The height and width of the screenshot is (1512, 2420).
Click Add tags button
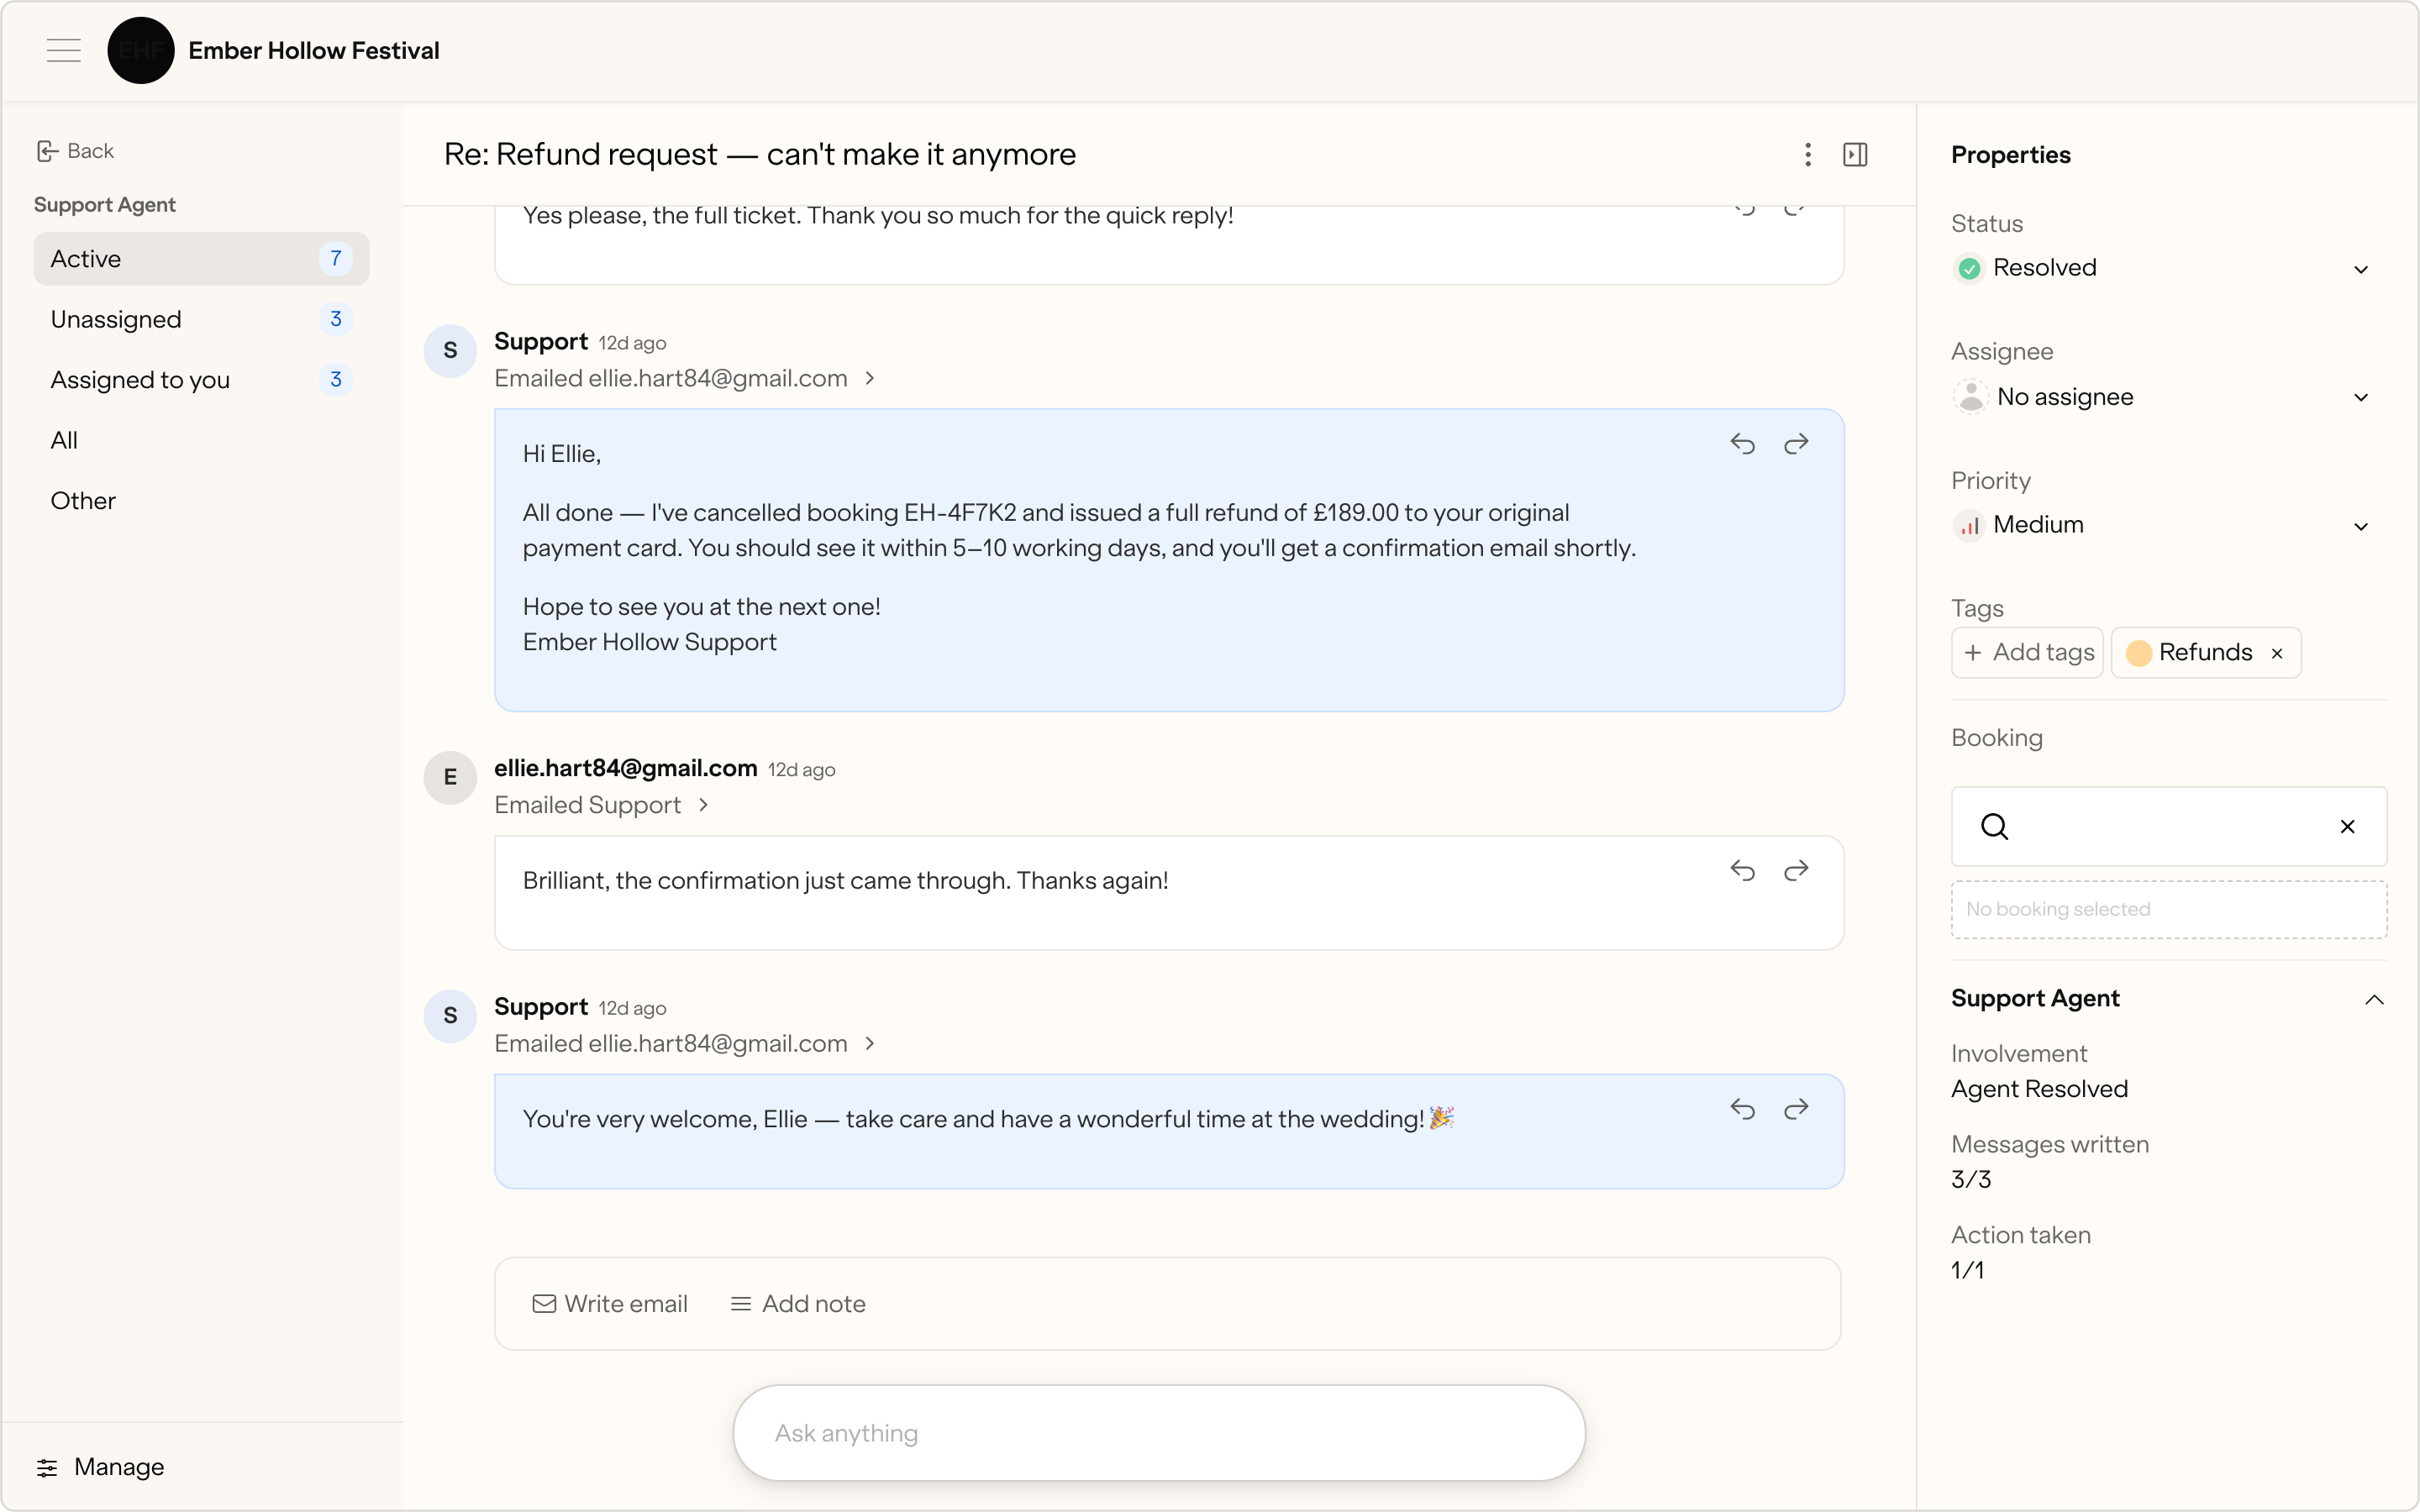2027,653
